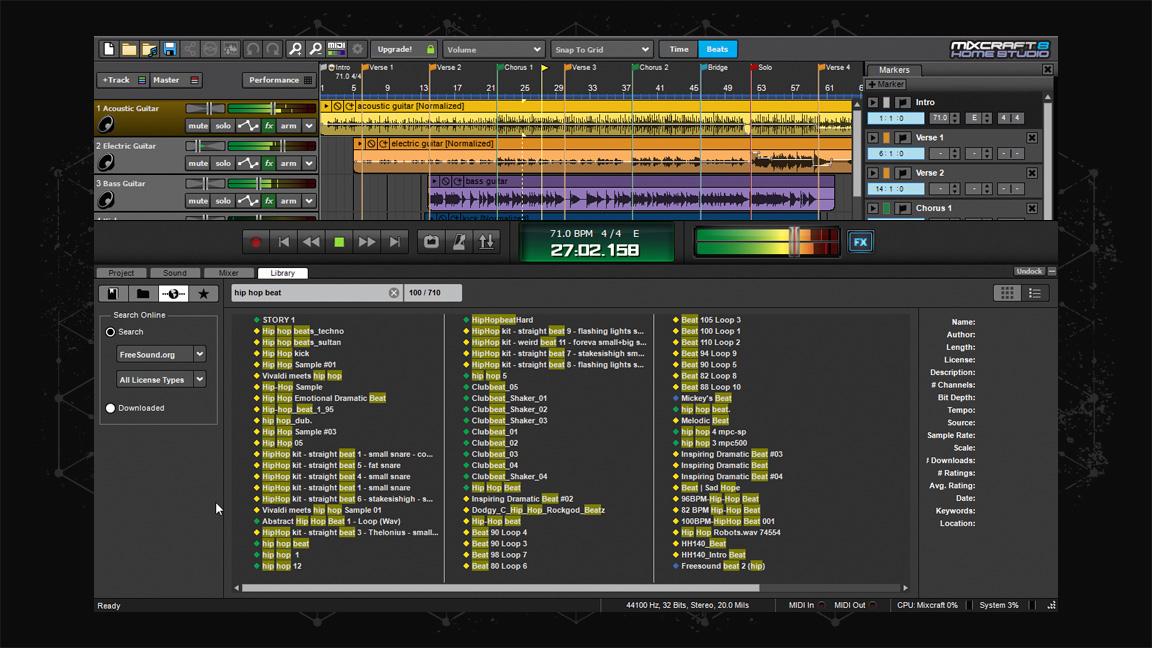Switch to the Mixer tab
Screen dimensions: 1152x648
click(229, 272)
